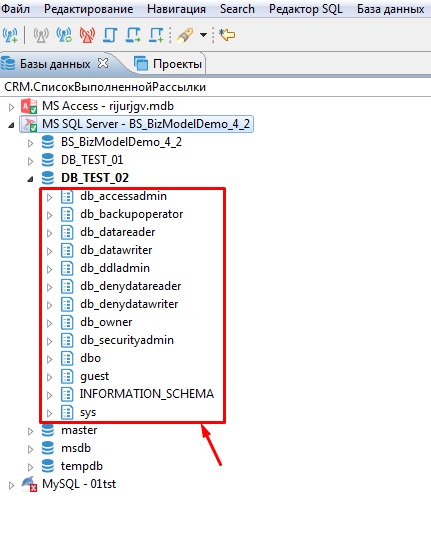Click the db_accessadmin schema icon
Screen dimensions: 431x553
coord(67,196)
